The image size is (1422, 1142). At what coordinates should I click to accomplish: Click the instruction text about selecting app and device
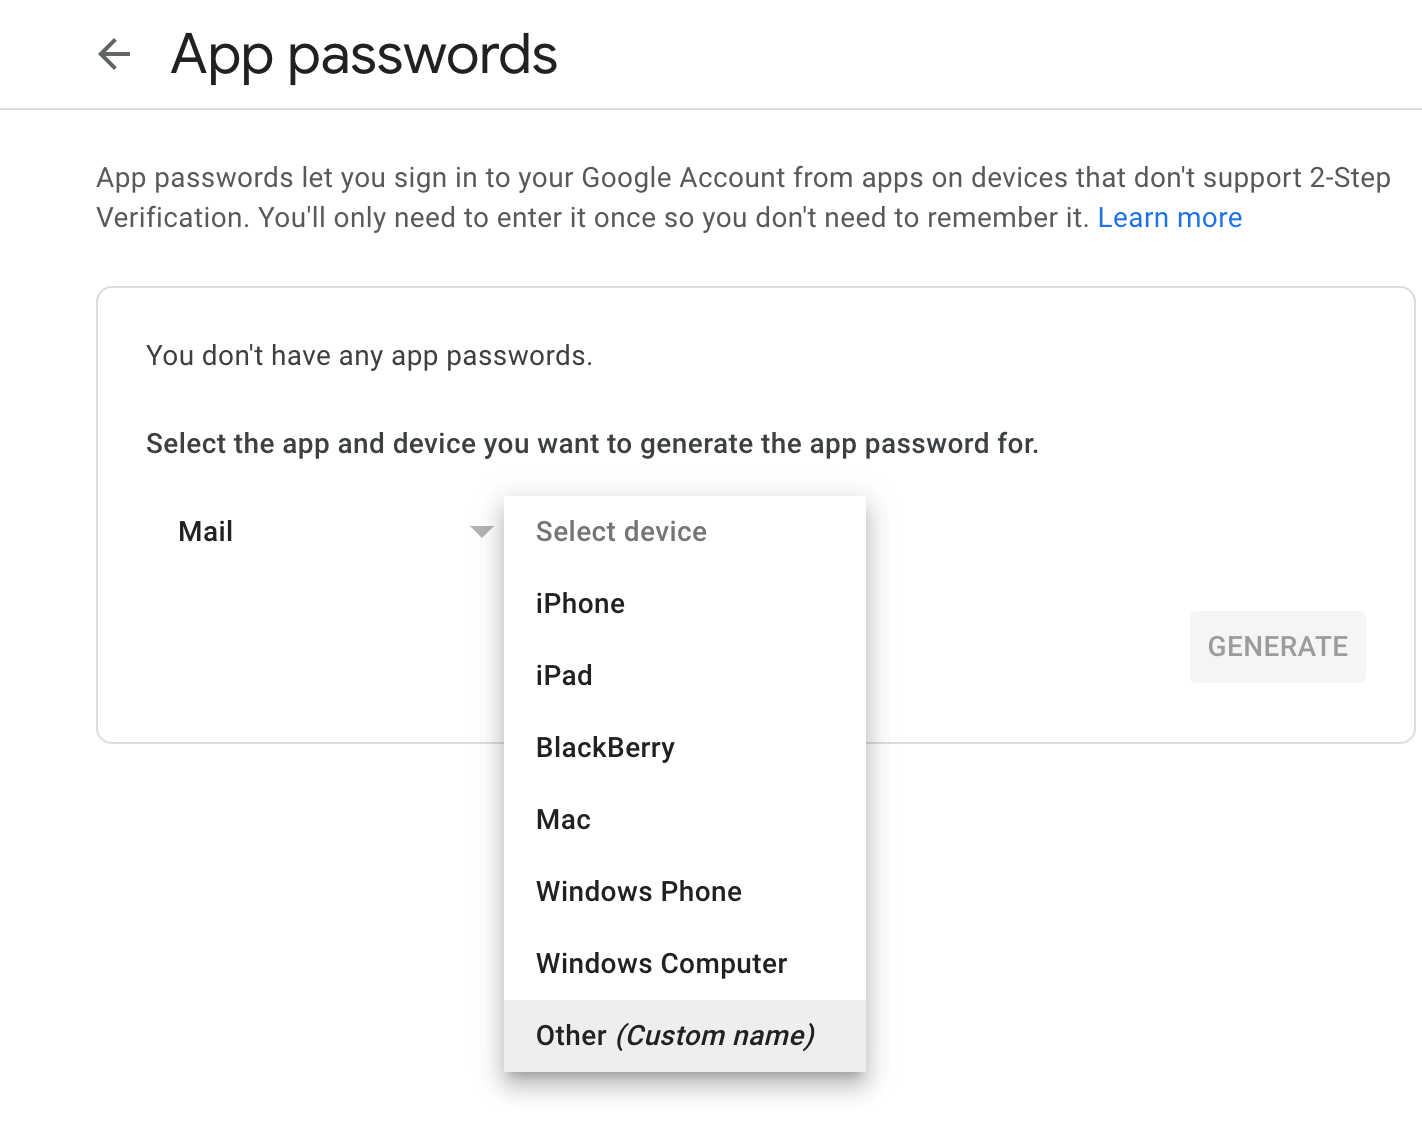click(592, 443)
